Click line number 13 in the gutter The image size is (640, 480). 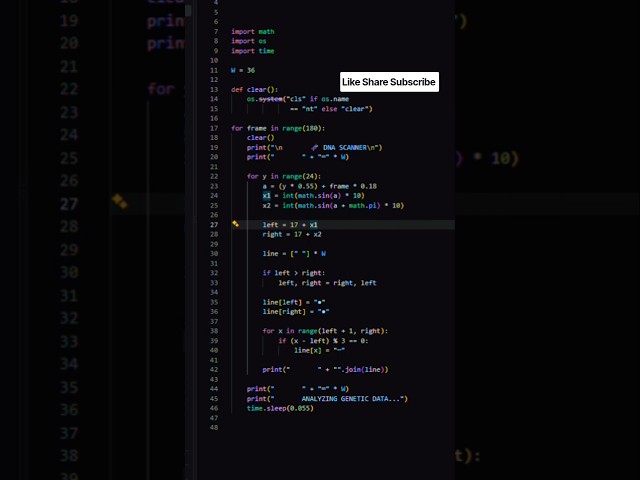214,89
